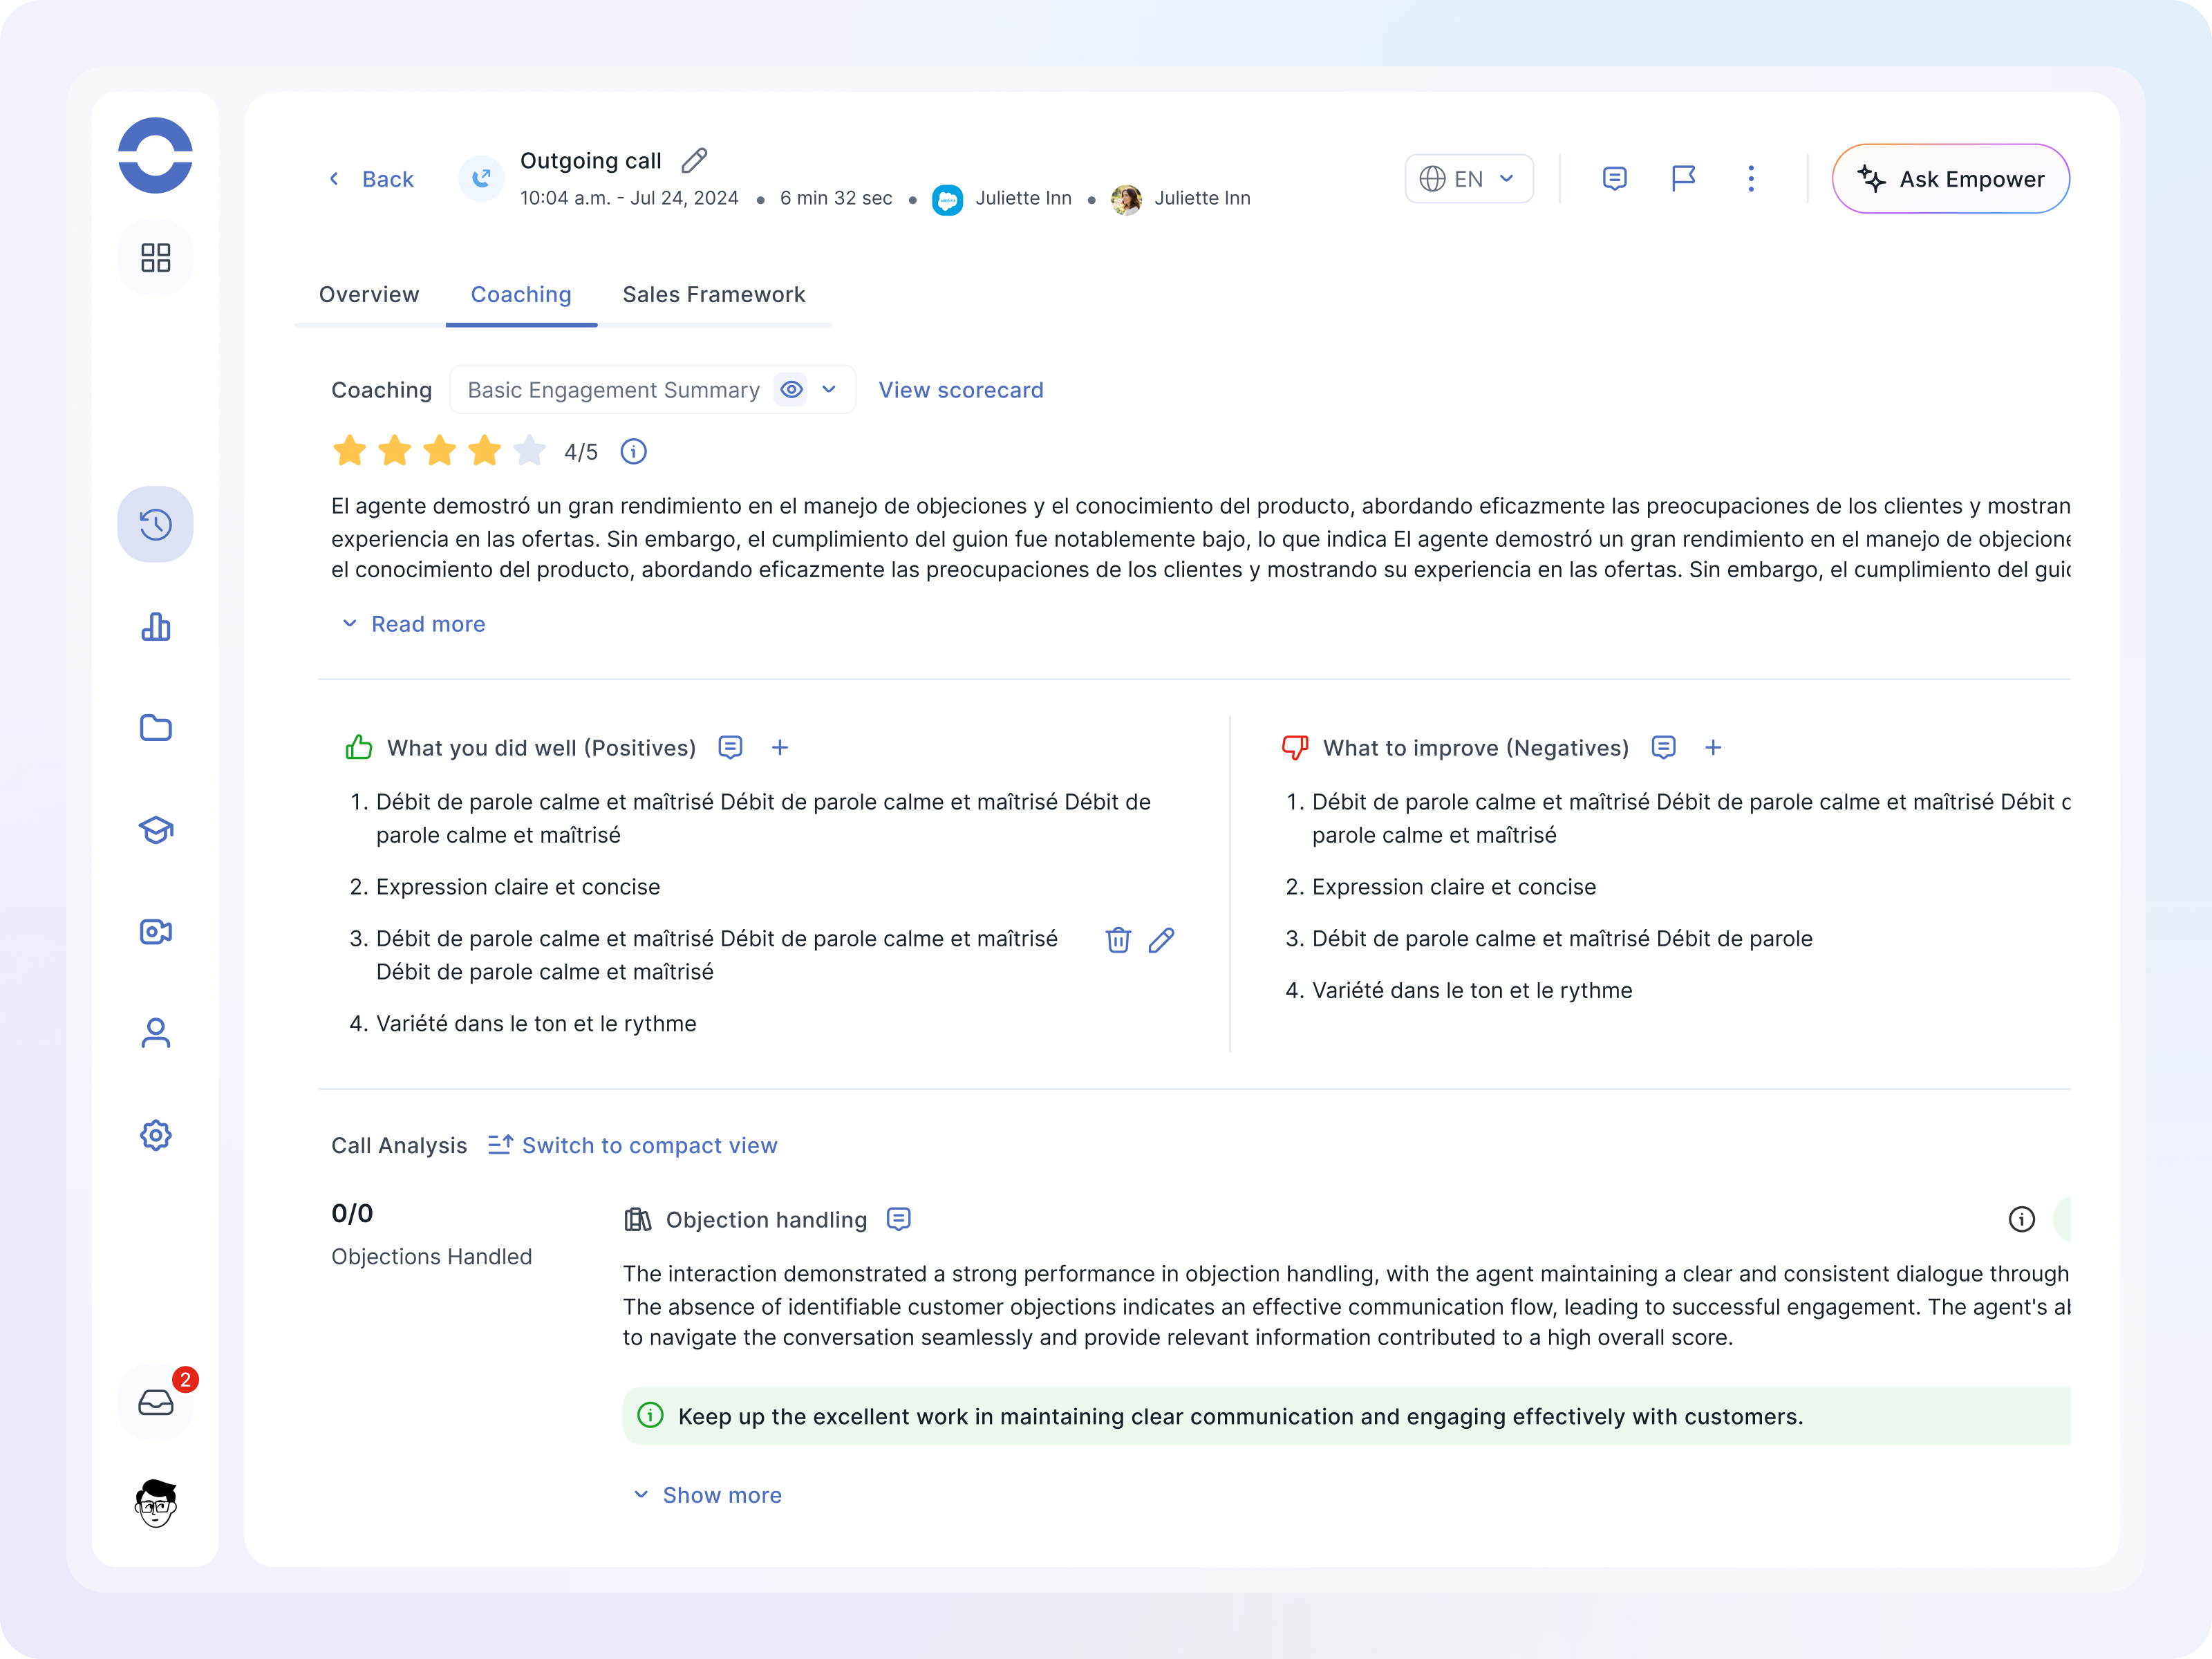The height and width of the screenshot is (1659, 2212).
Task: Open the comments icon in top toolbar
Action: [x=1614, y=179]
